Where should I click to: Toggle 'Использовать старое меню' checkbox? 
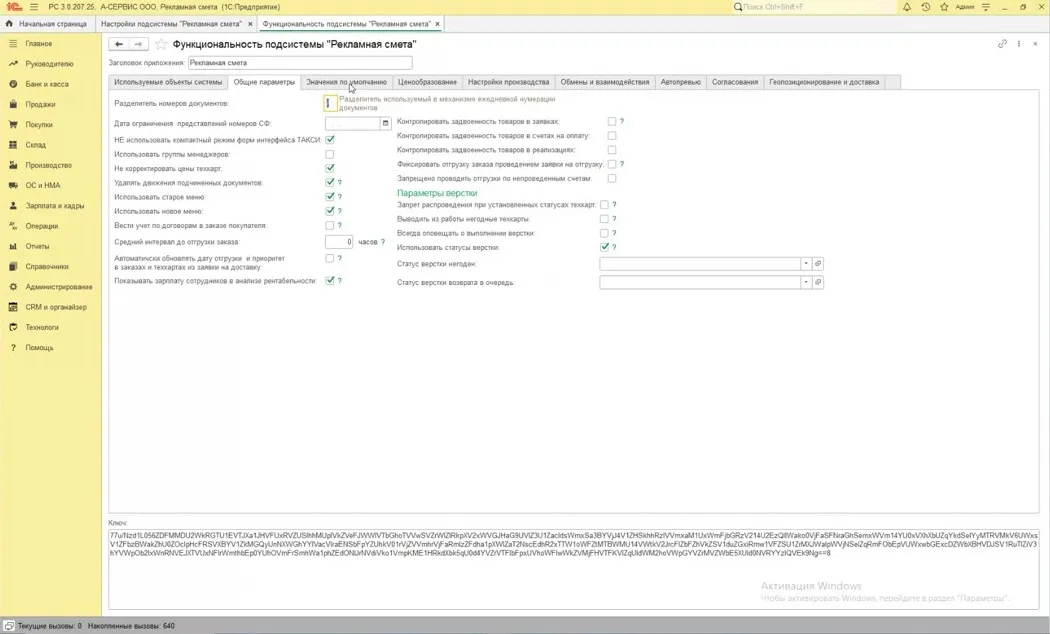pos(329,197)
